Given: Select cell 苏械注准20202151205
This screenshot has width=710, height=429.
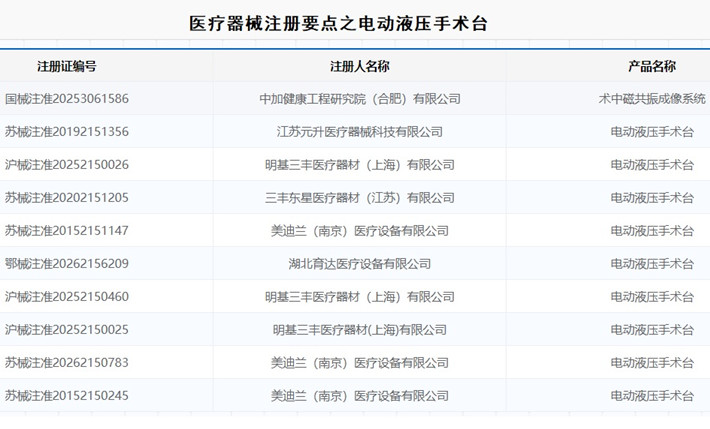Looking at the screenshot, I should [67, 198].
